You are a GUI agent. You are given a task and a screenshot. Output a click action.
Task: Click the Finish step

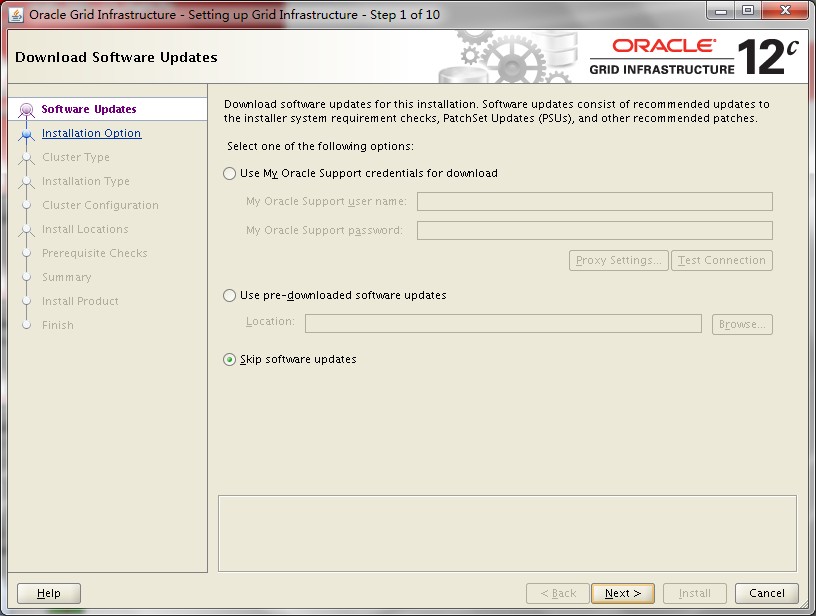point(58,325)
